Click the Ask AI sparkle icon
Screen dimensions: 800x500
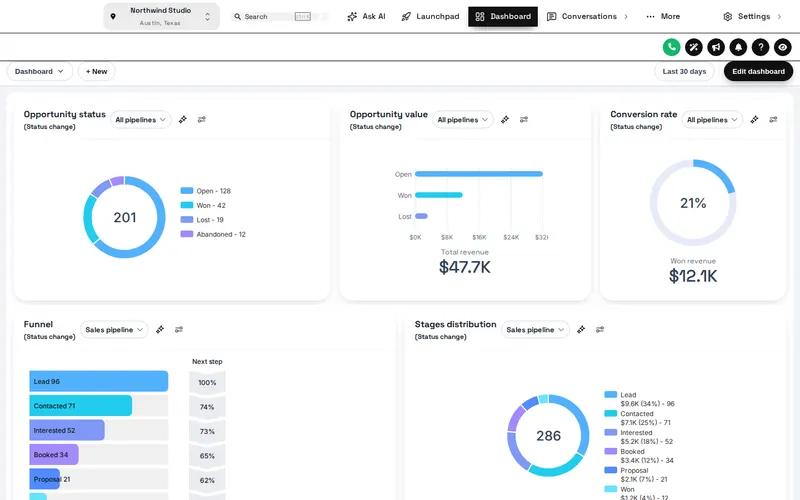point(352,17)
